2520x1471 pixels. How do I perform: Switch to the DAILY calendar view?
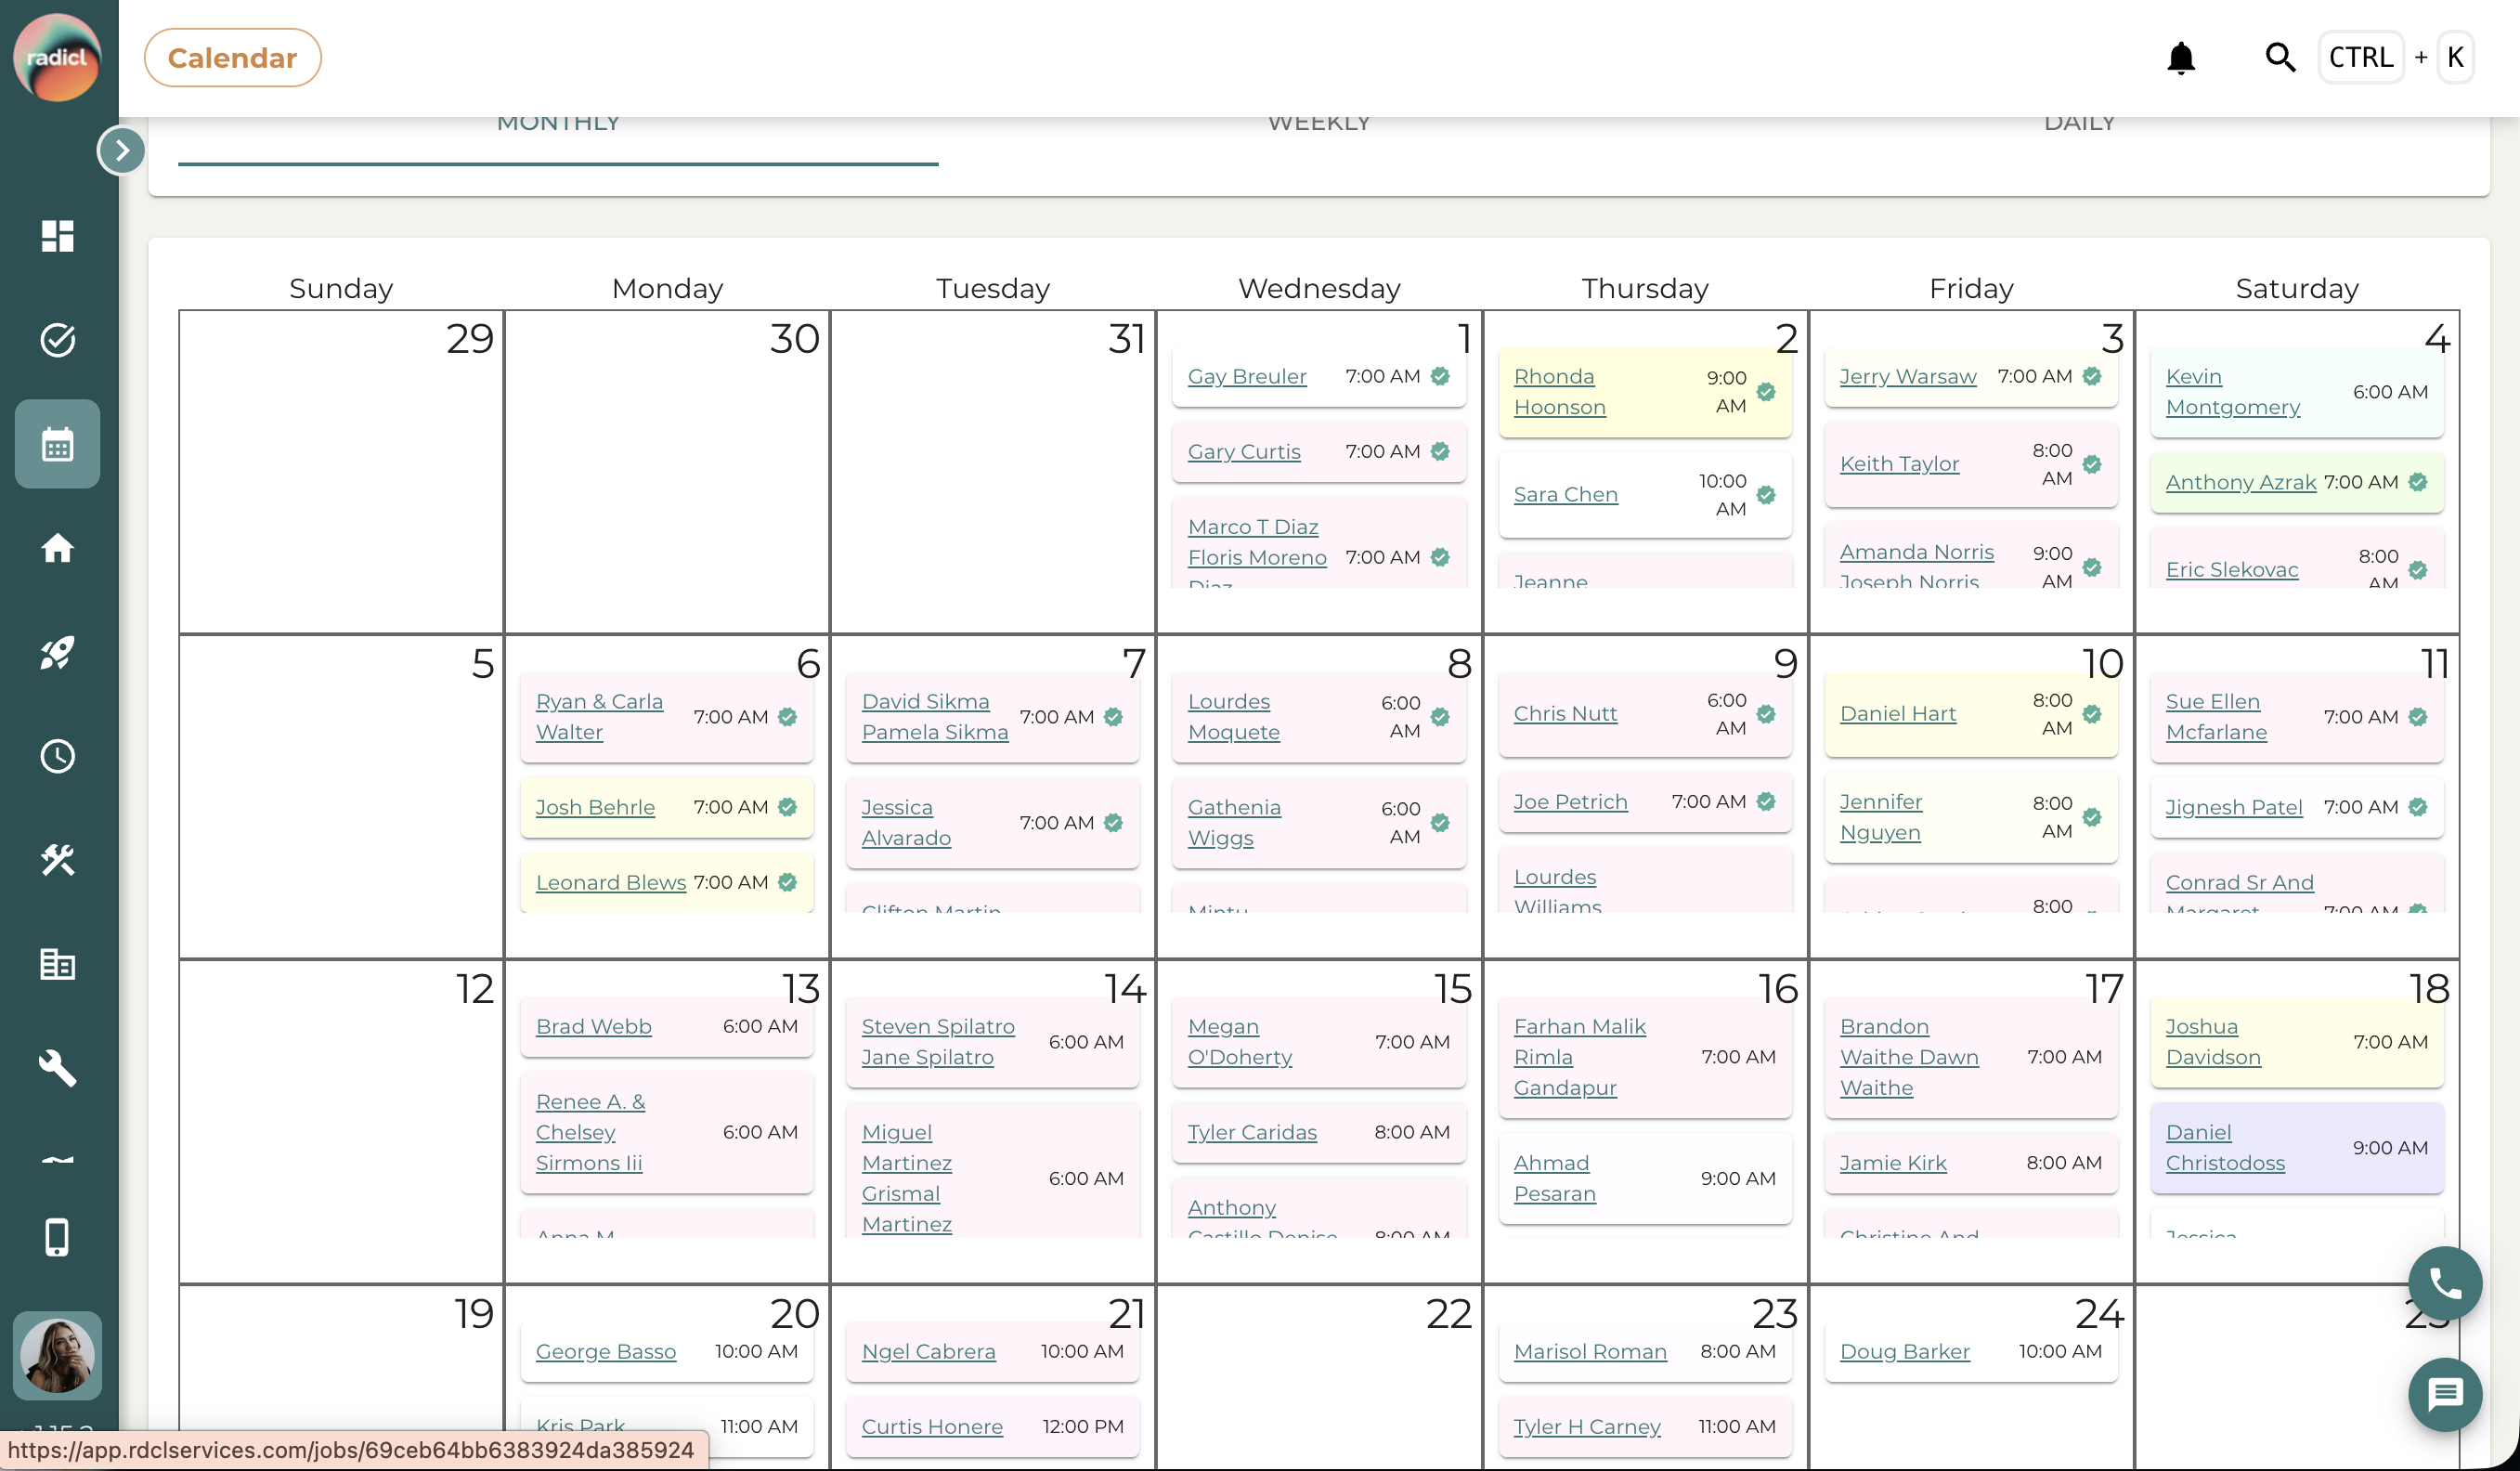point(2079,123)
